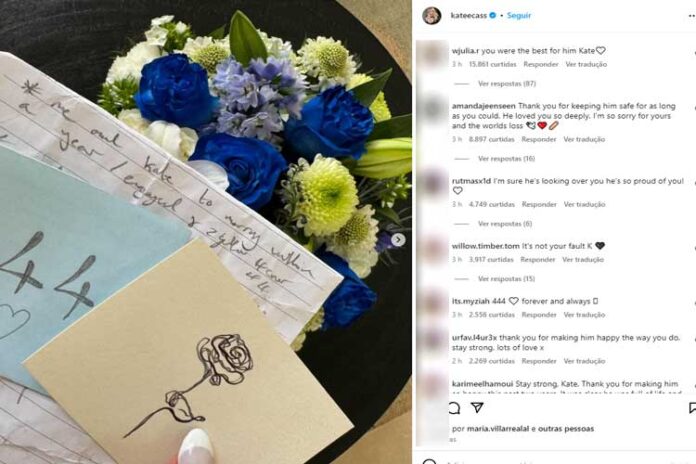Open post options three-dot menu
Screen dimensions: 696x464
[x=692, y=16]
